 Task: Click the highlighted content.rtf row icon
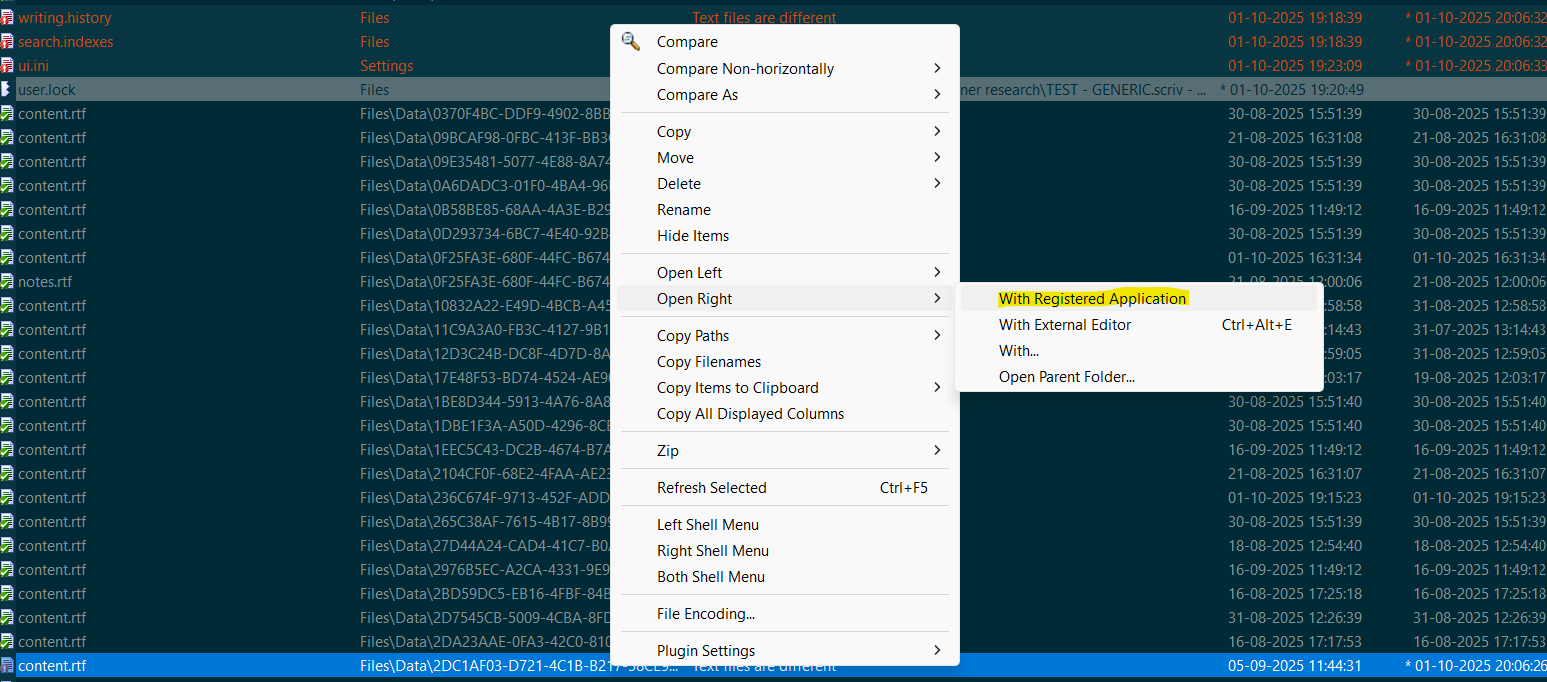(7, 666)
